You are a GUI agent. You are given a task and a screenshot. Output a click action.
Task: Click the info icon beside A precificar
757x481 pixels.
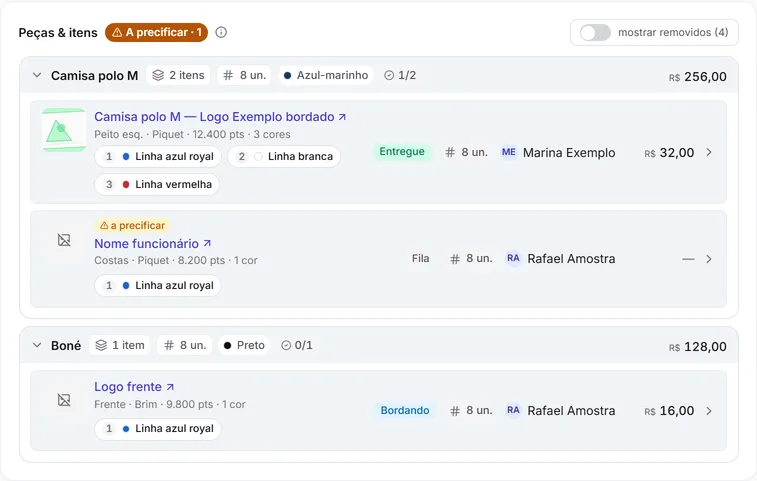tap(221, 32)
